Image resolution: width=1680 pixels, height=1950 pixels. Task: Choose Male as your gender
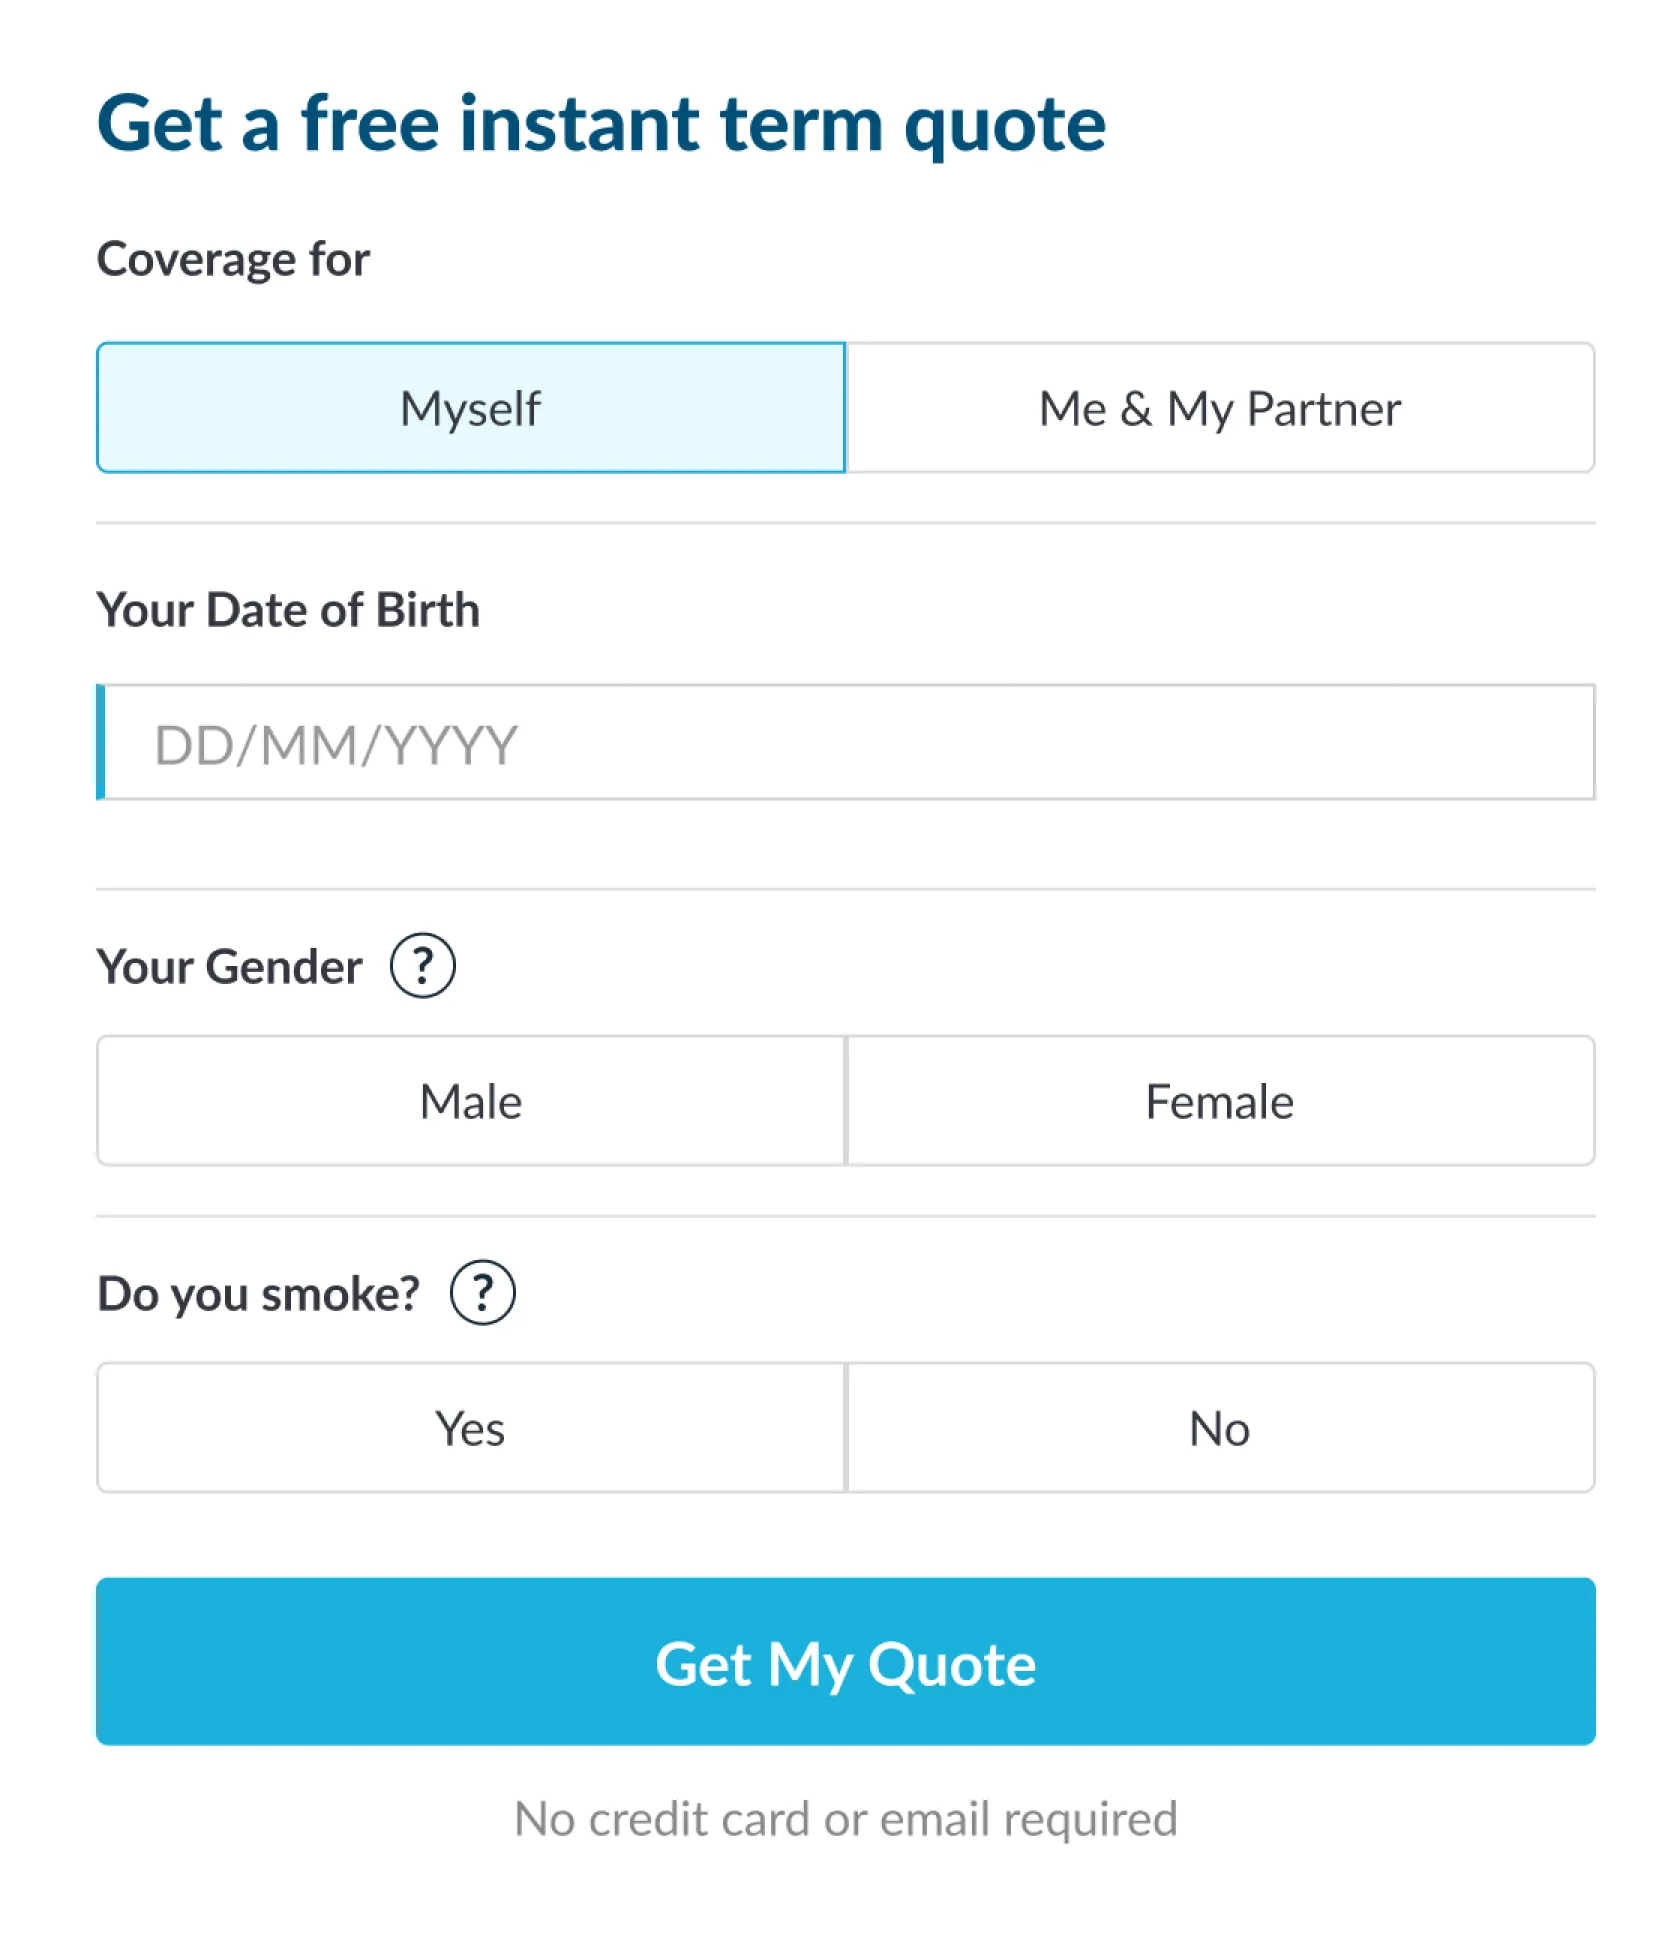[470, 1100]
